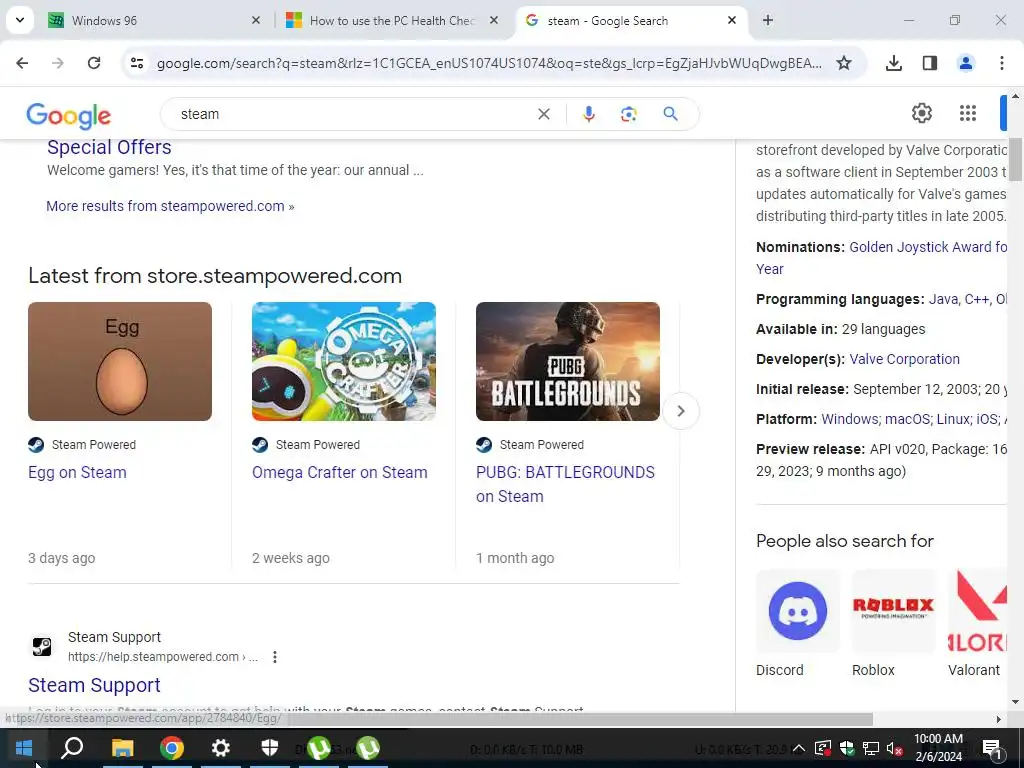Open the tab search dropdown arrow
Viewport: 1024px width, 768px height.
[20, 20]
